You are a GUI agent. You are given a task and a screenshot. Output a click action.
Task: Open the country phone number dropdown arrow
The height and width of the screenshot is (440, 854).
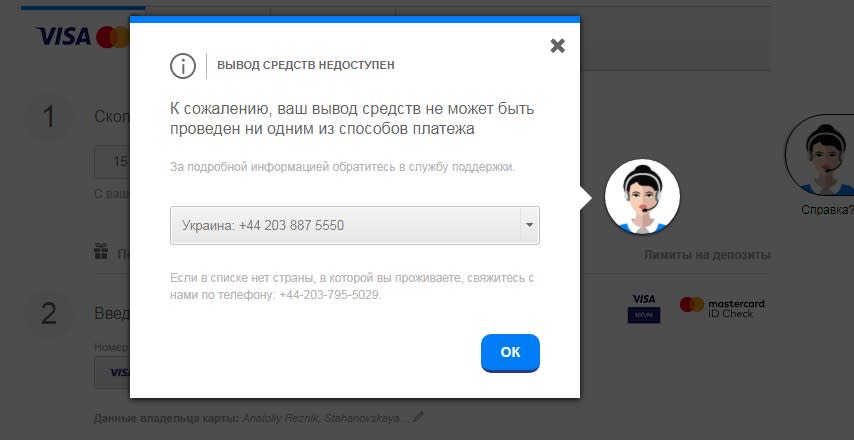coord(529,225)
